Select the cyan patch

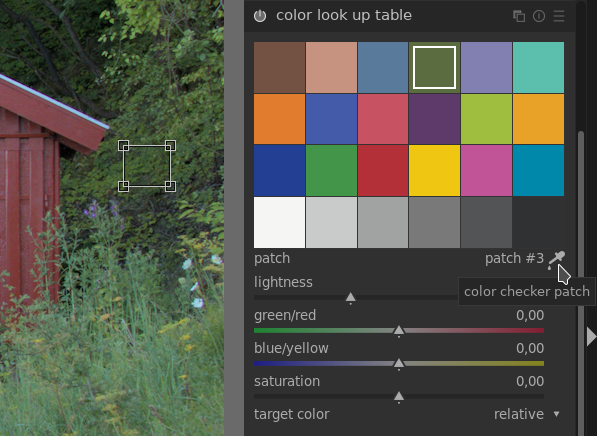538,171
